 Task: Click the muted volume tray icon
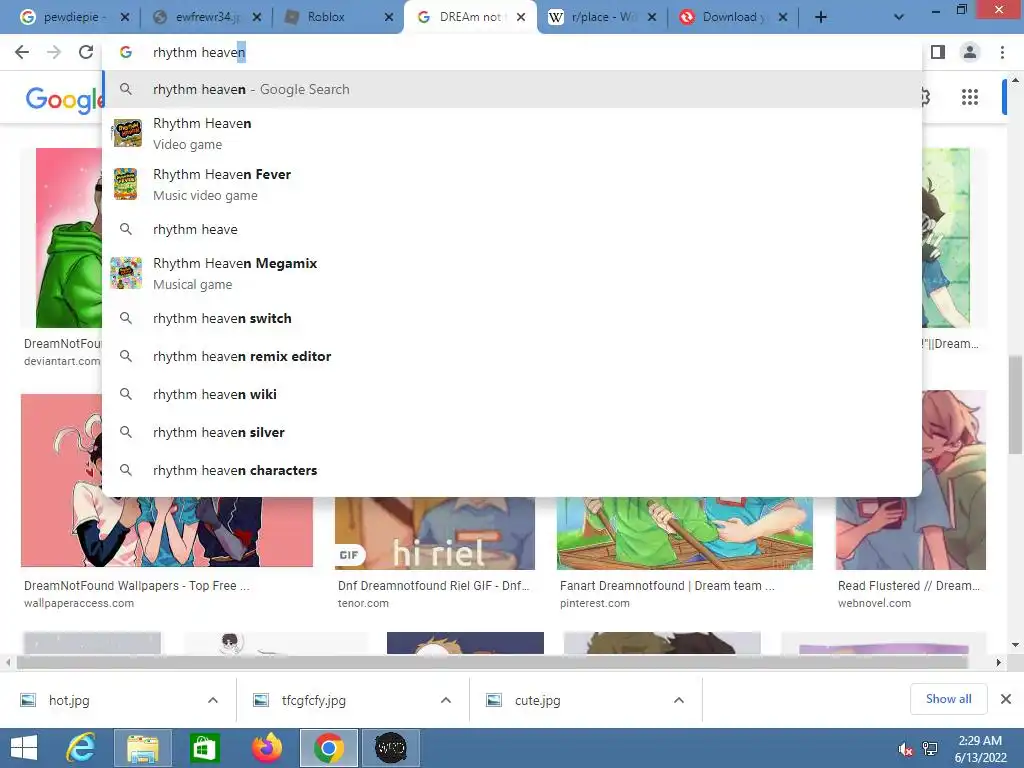[906, 750]
